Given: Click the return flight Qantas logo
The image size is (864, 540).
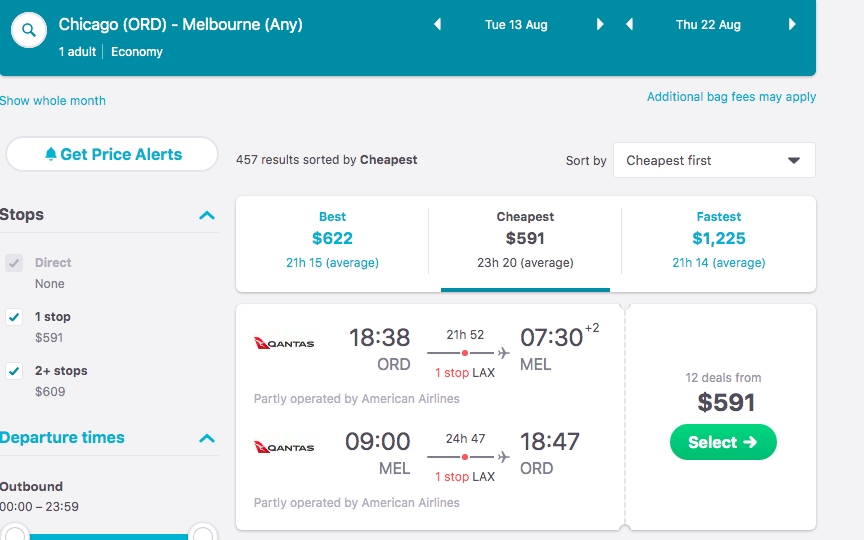Looking at the screenshot, I should pos(284,448).
